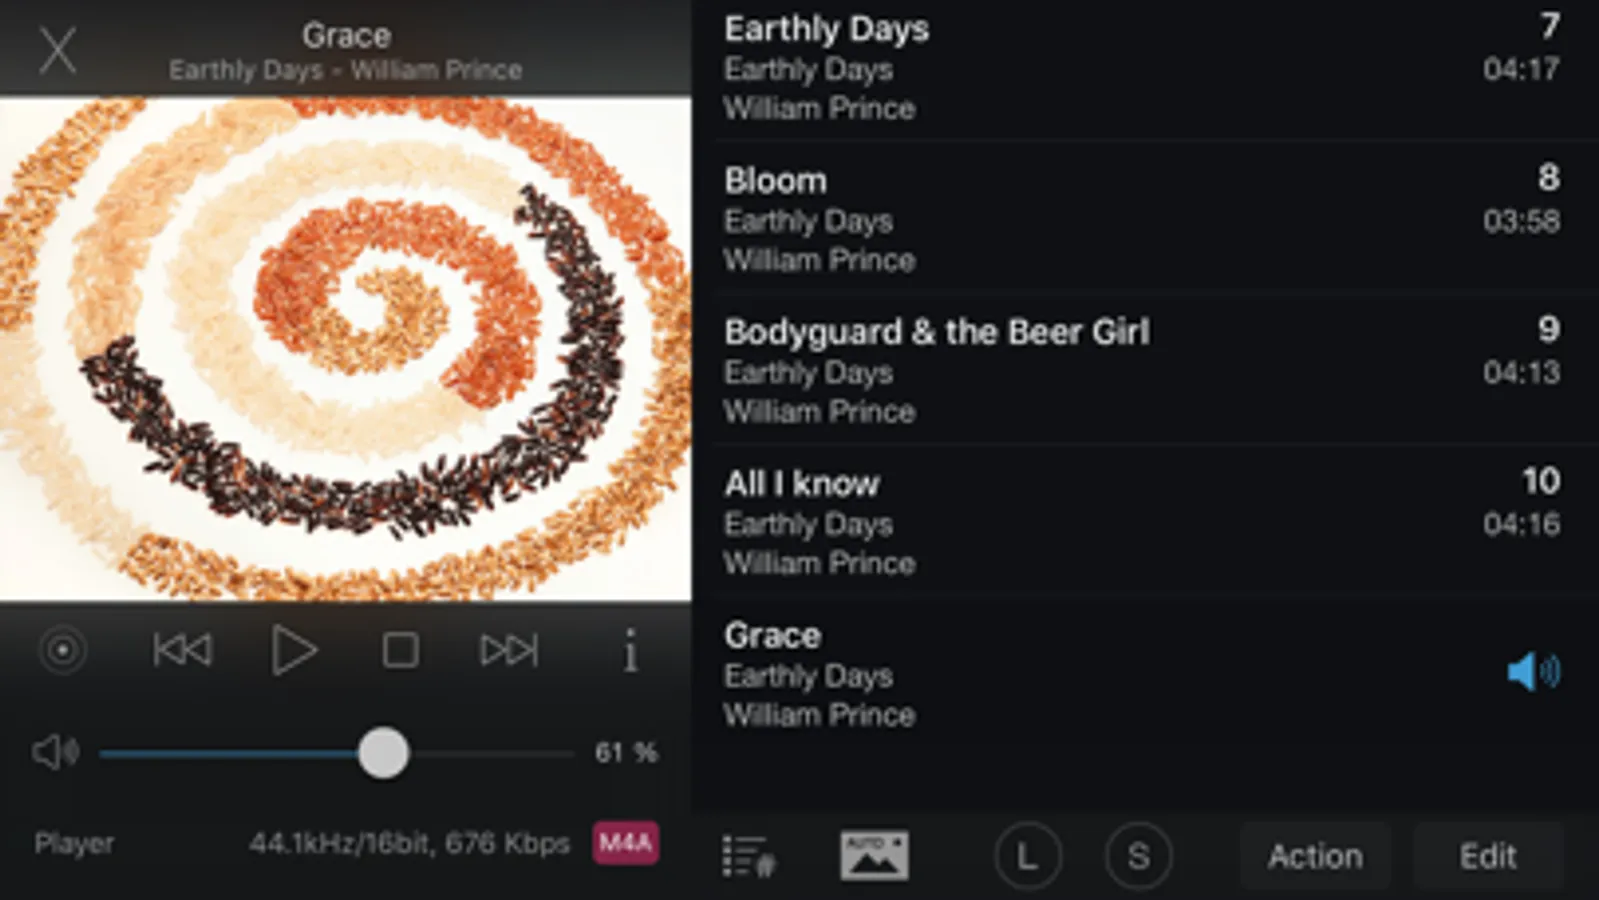Viewport: 1599px width, 900px height.
Task: Open track info with the i icon
Action: (629, 651)
